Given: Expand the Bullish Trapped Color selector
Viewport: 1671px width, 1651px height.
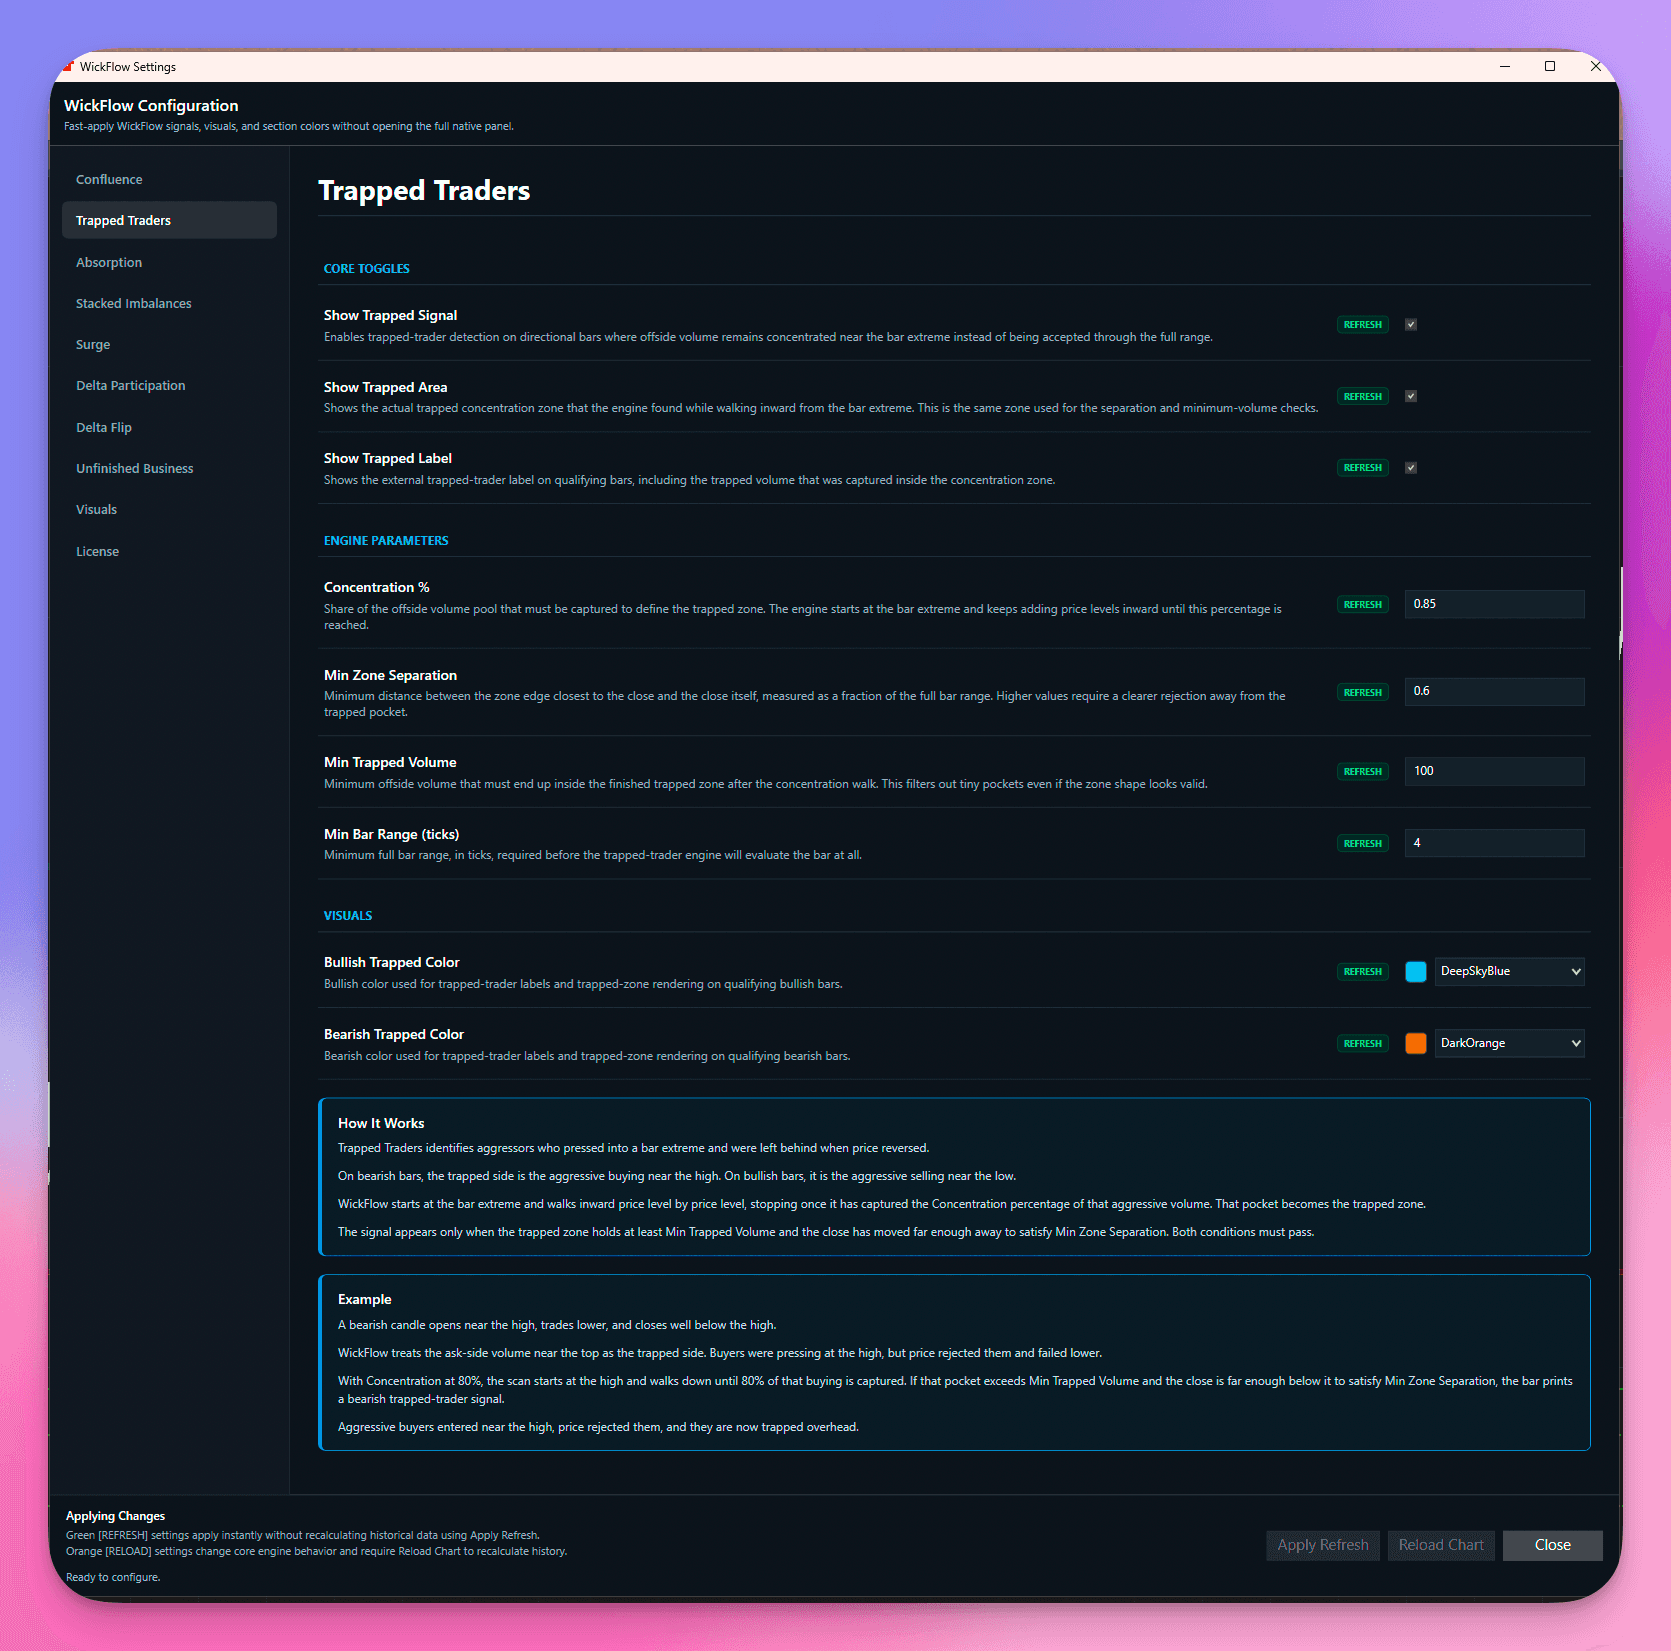Looking at the screenshot, I should [x=1509, y=971].
